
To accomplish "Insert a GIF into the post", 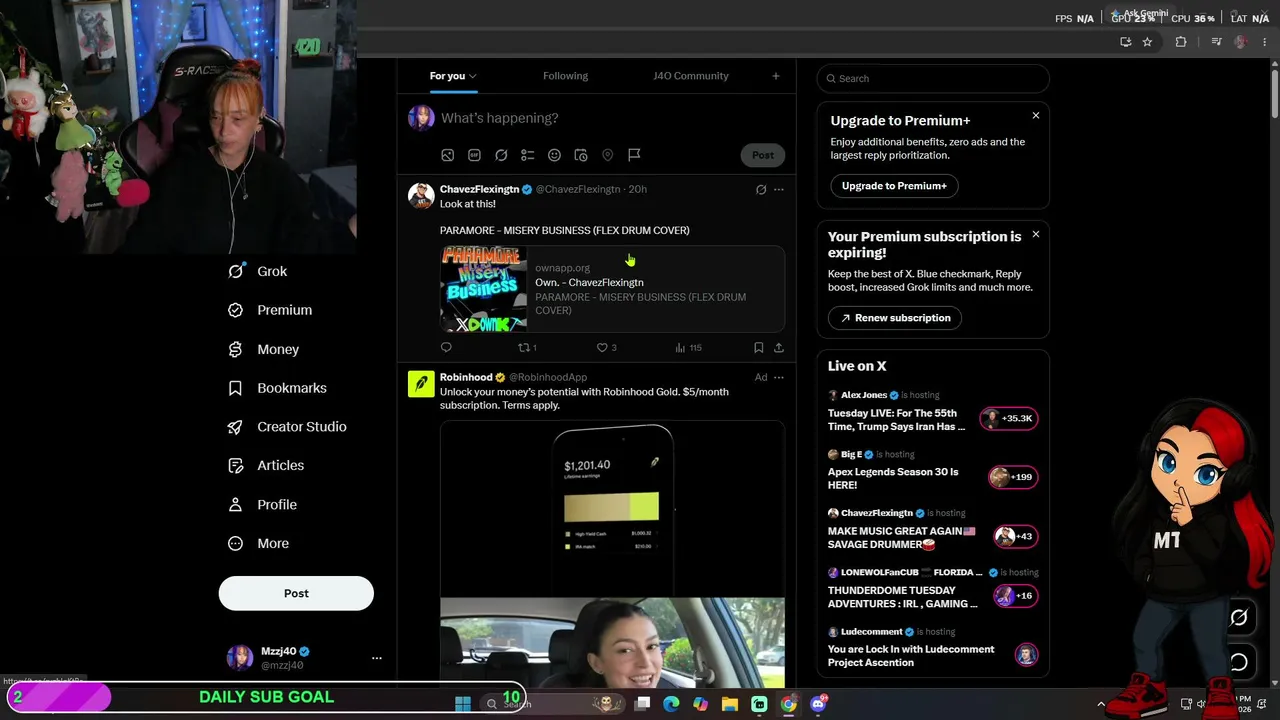I will click(x=474, y=155).
